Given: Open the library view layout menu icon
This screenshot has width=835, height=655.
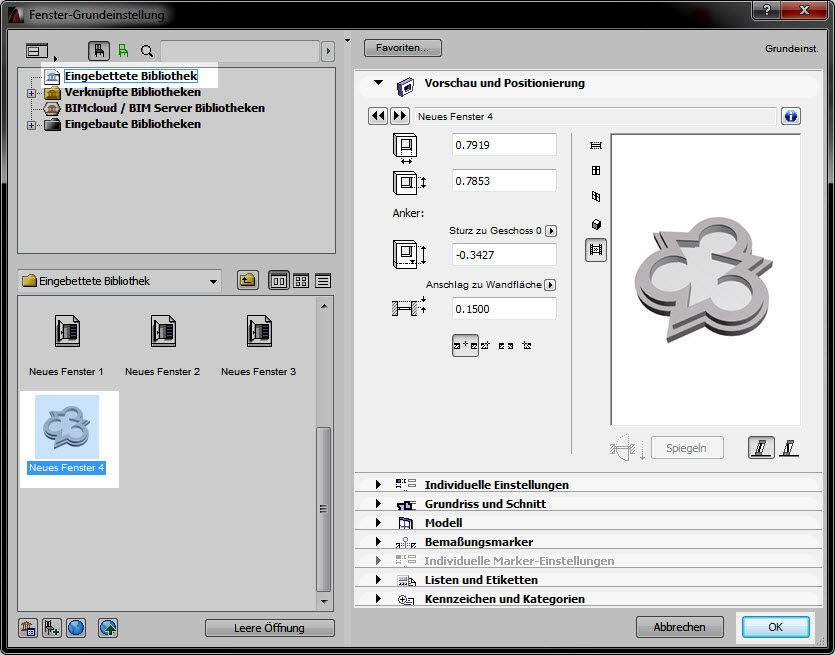Looking at the screenshot, I should point(37,51).
